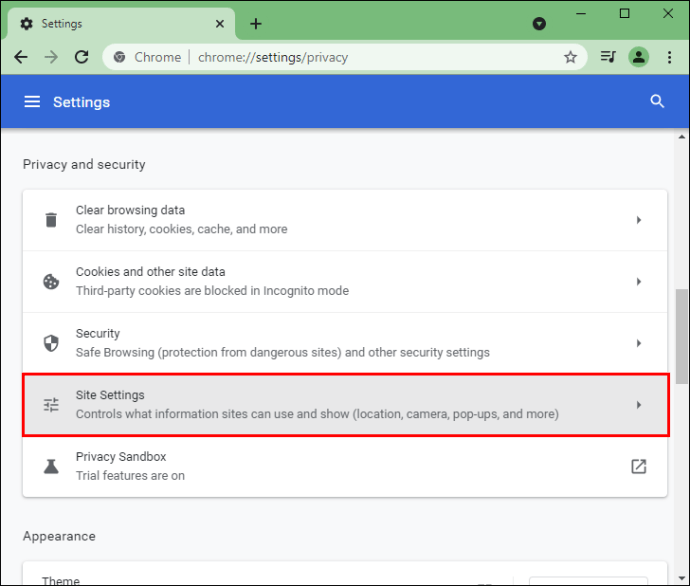Image resolution: width=690 pixels, height=586 pixels.
Task: Bookmark this page using the star icon
Action: pos(570,57)
